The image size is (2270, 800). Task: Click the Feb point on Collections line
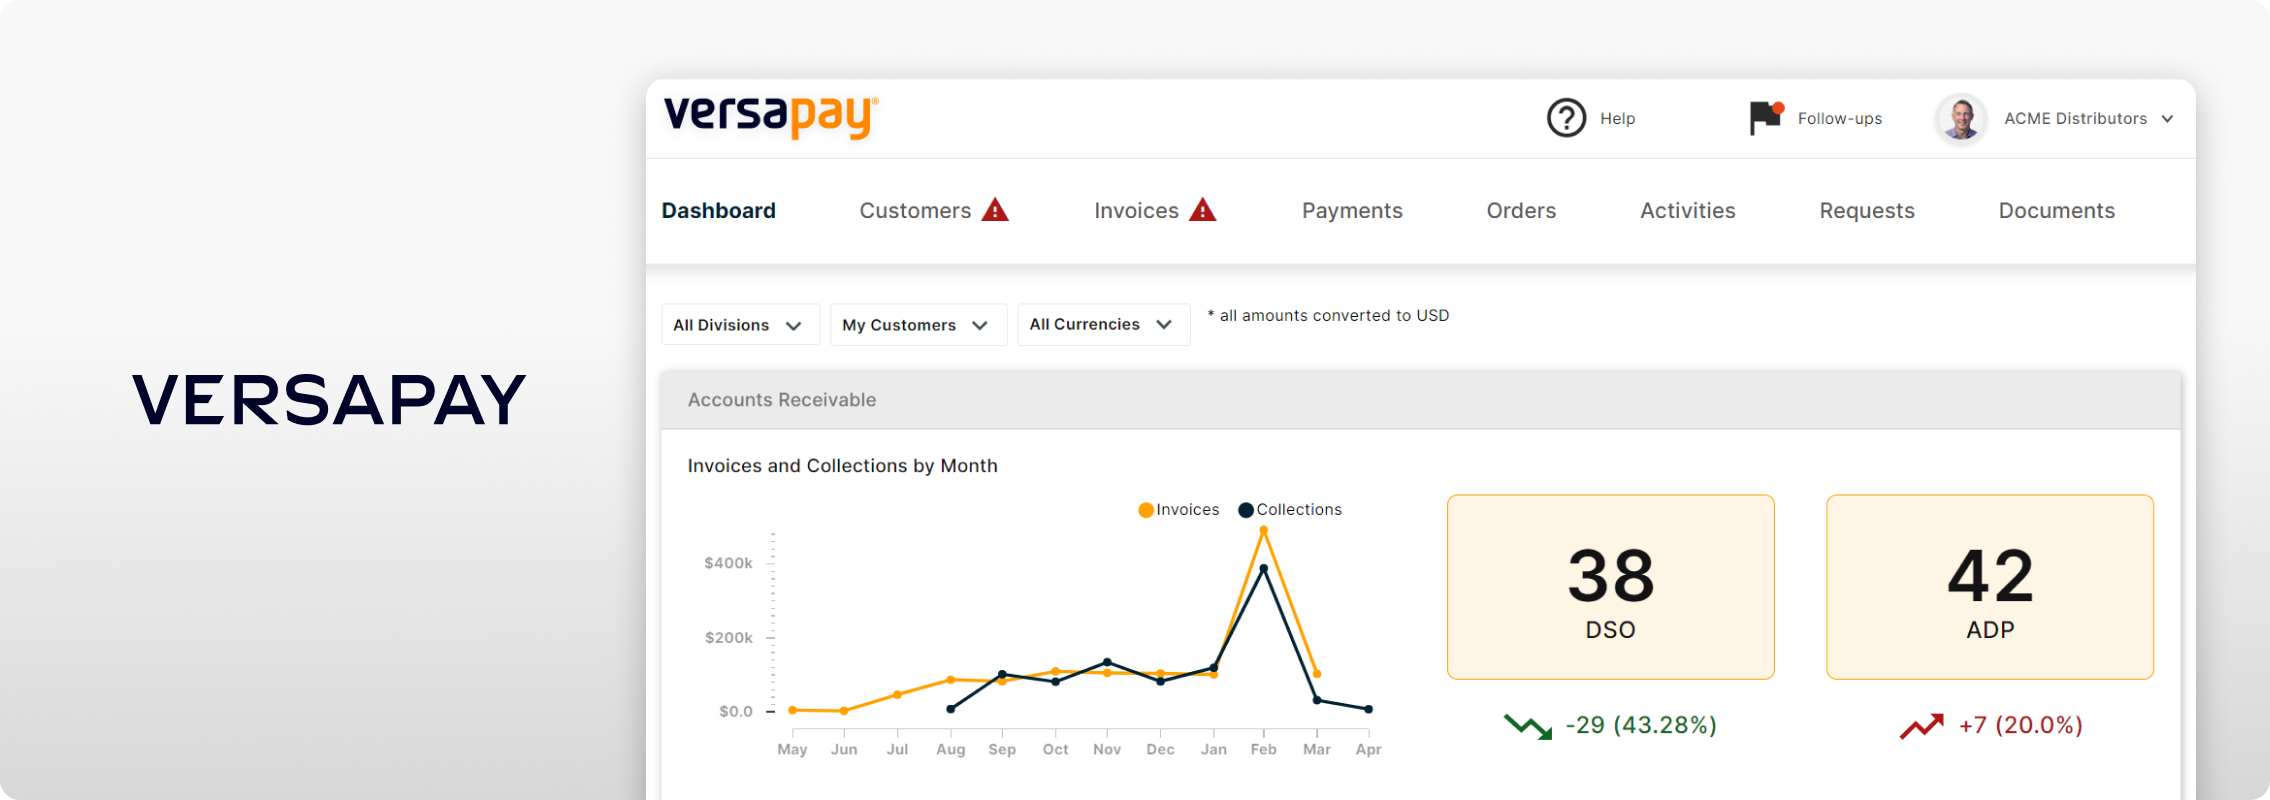click(x=1264, y=569)
